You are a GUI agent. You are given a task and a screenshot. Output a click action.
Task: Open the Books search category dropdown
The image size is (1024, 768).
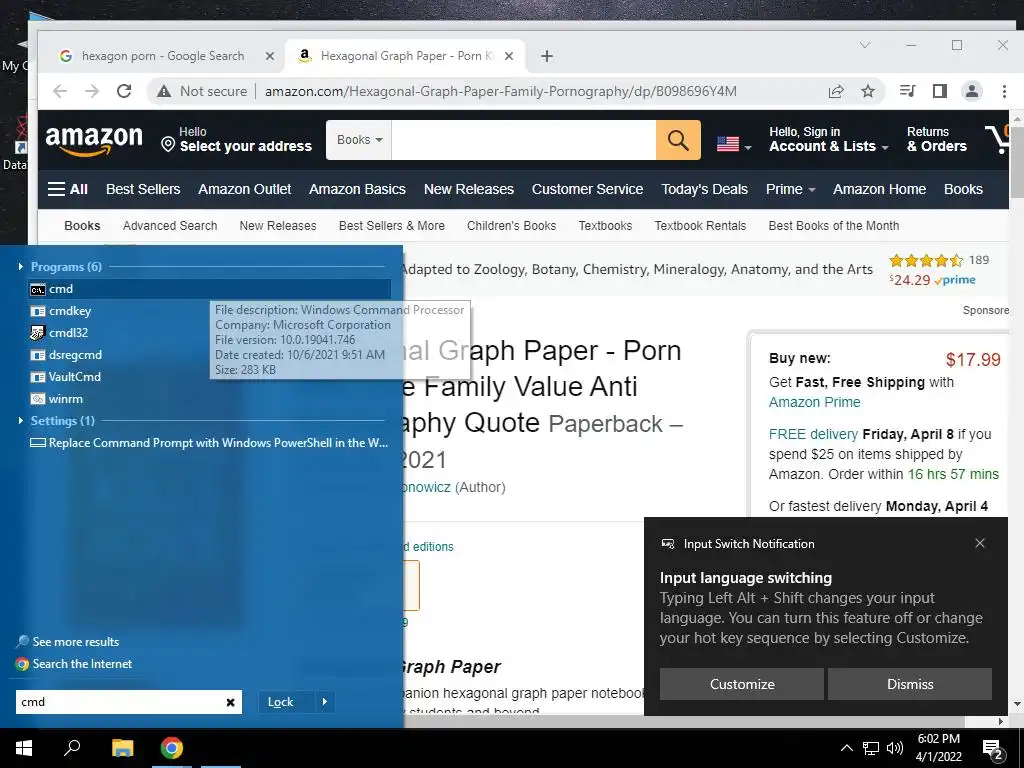359,140
